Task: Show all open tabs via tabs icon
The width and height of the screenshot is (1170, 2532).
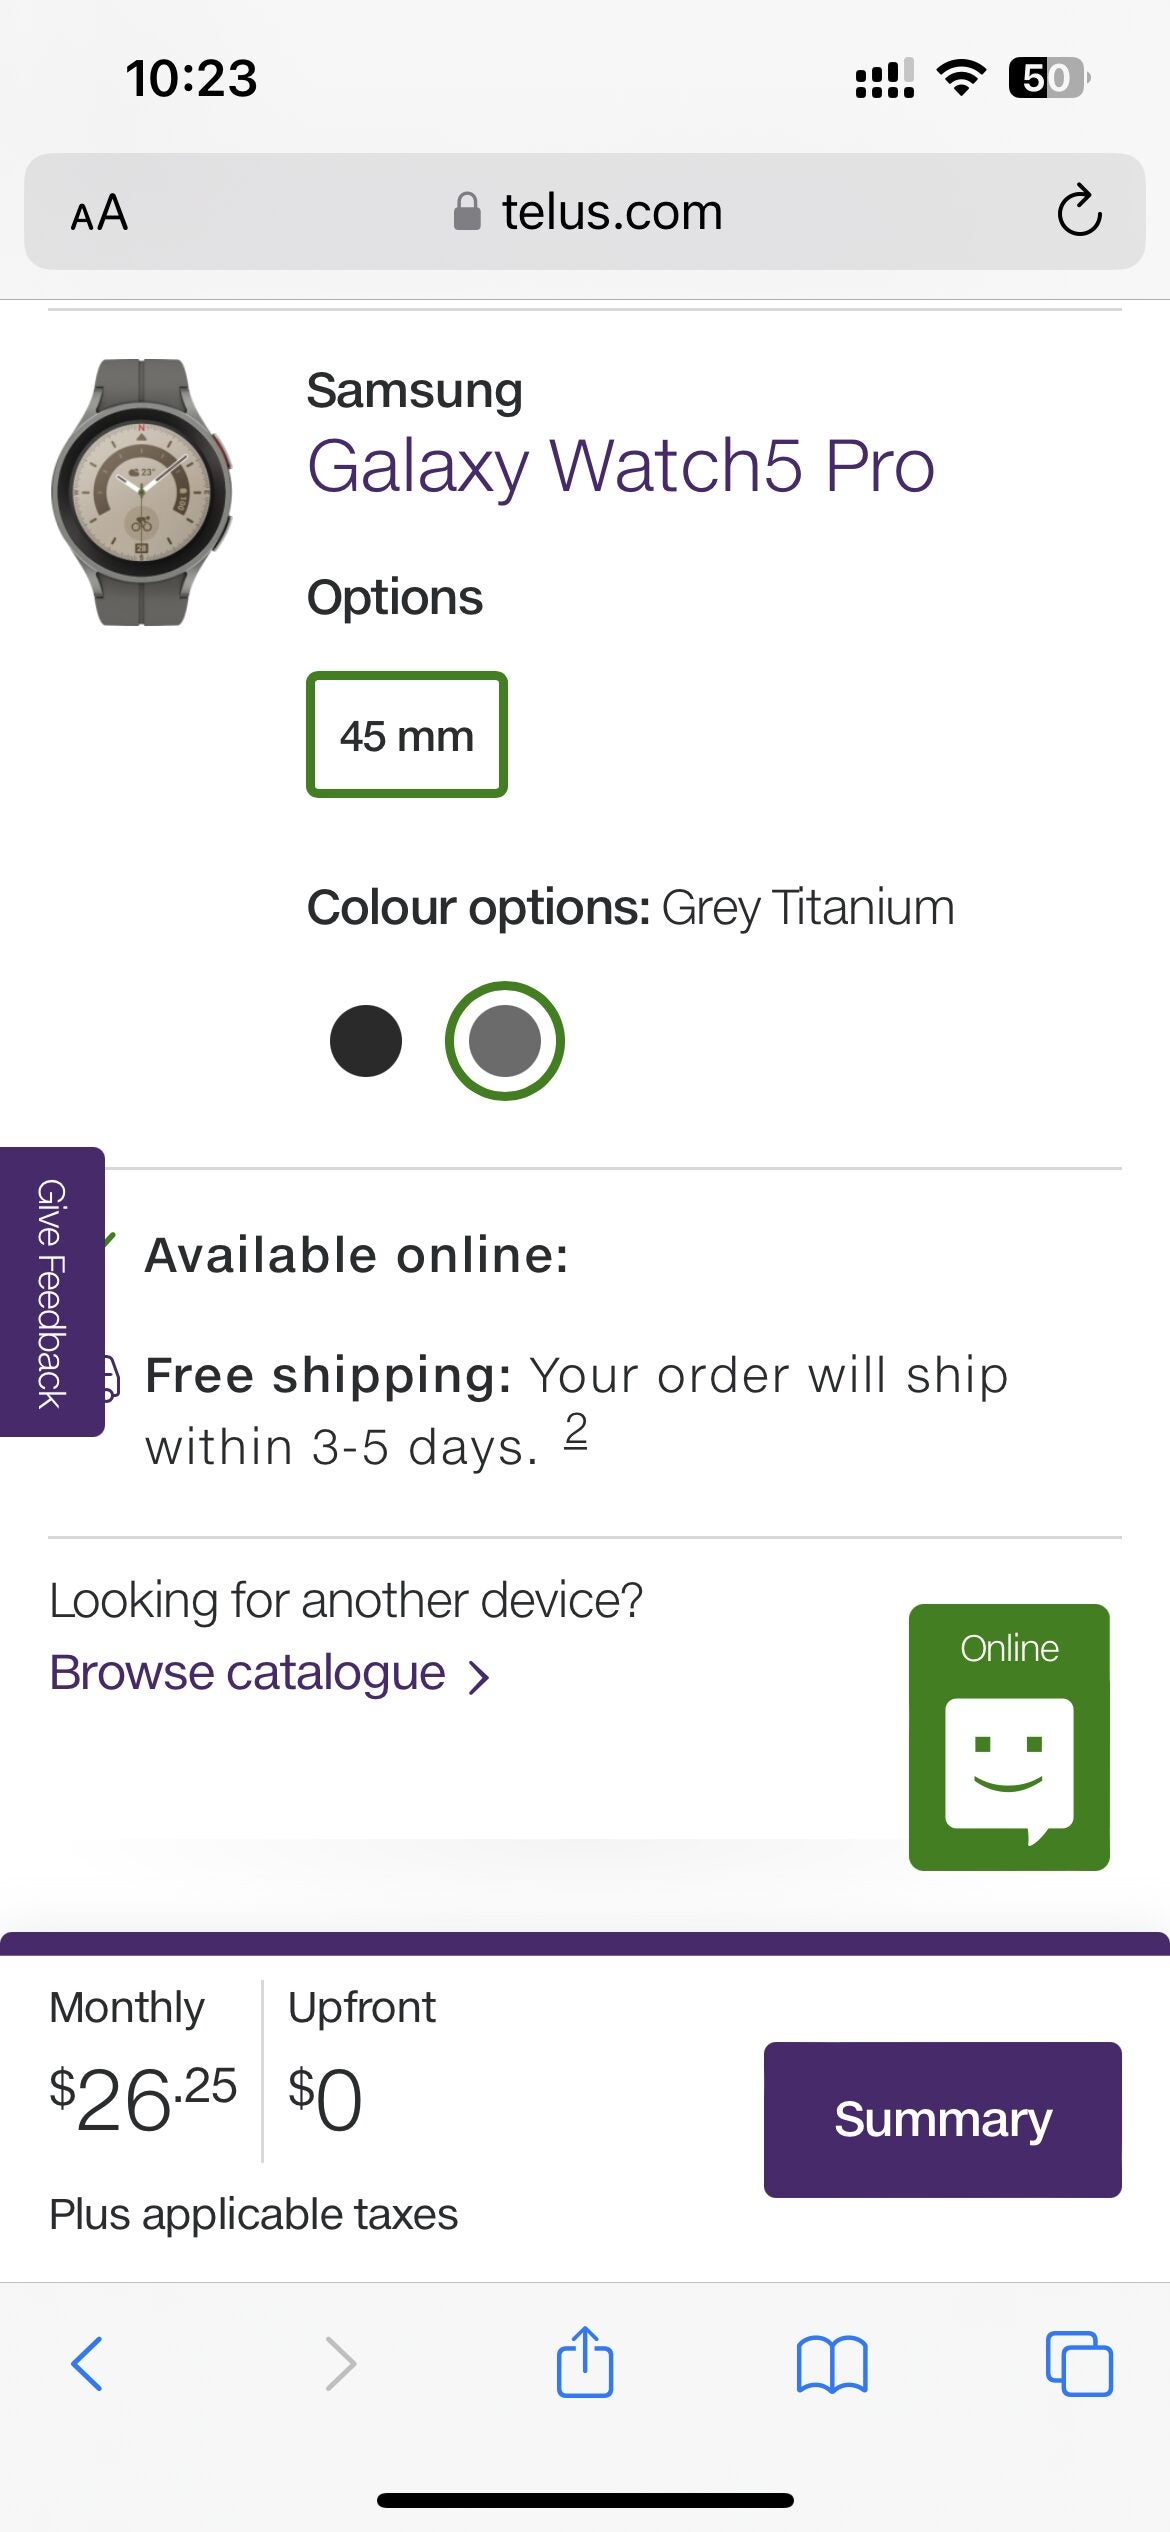Action: tap(1082, 2363)
